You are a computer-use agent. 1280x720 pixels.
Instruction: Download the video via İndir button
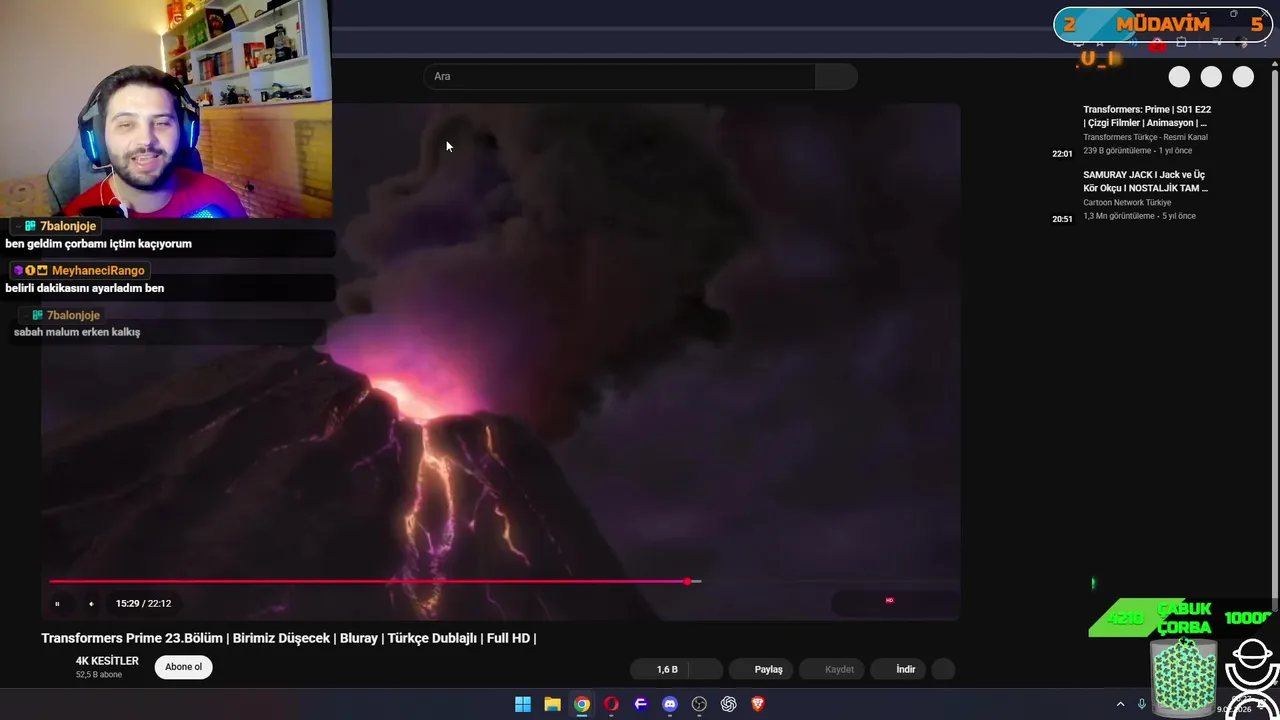898,669
